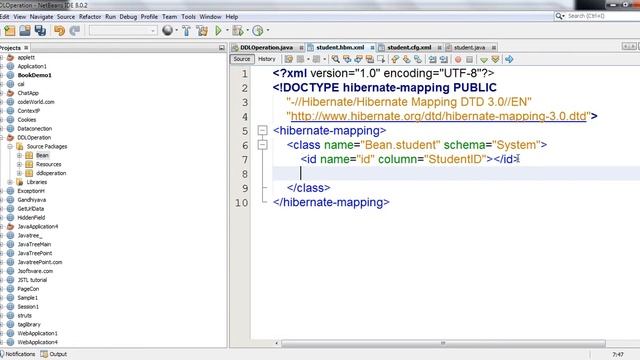Open the Tools menu
640x360 pixels.
tap(188, 17)
